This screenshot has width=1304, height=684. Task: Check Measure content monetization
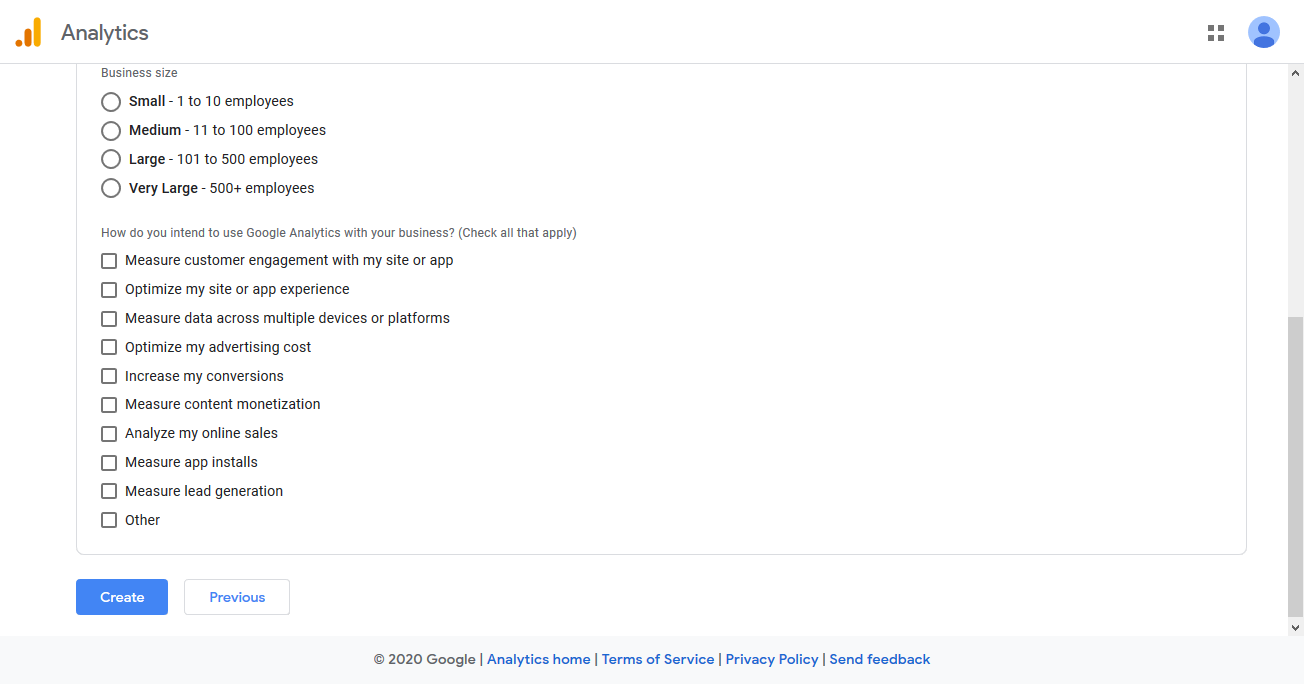pyautogui.click(x=109, y=404)
